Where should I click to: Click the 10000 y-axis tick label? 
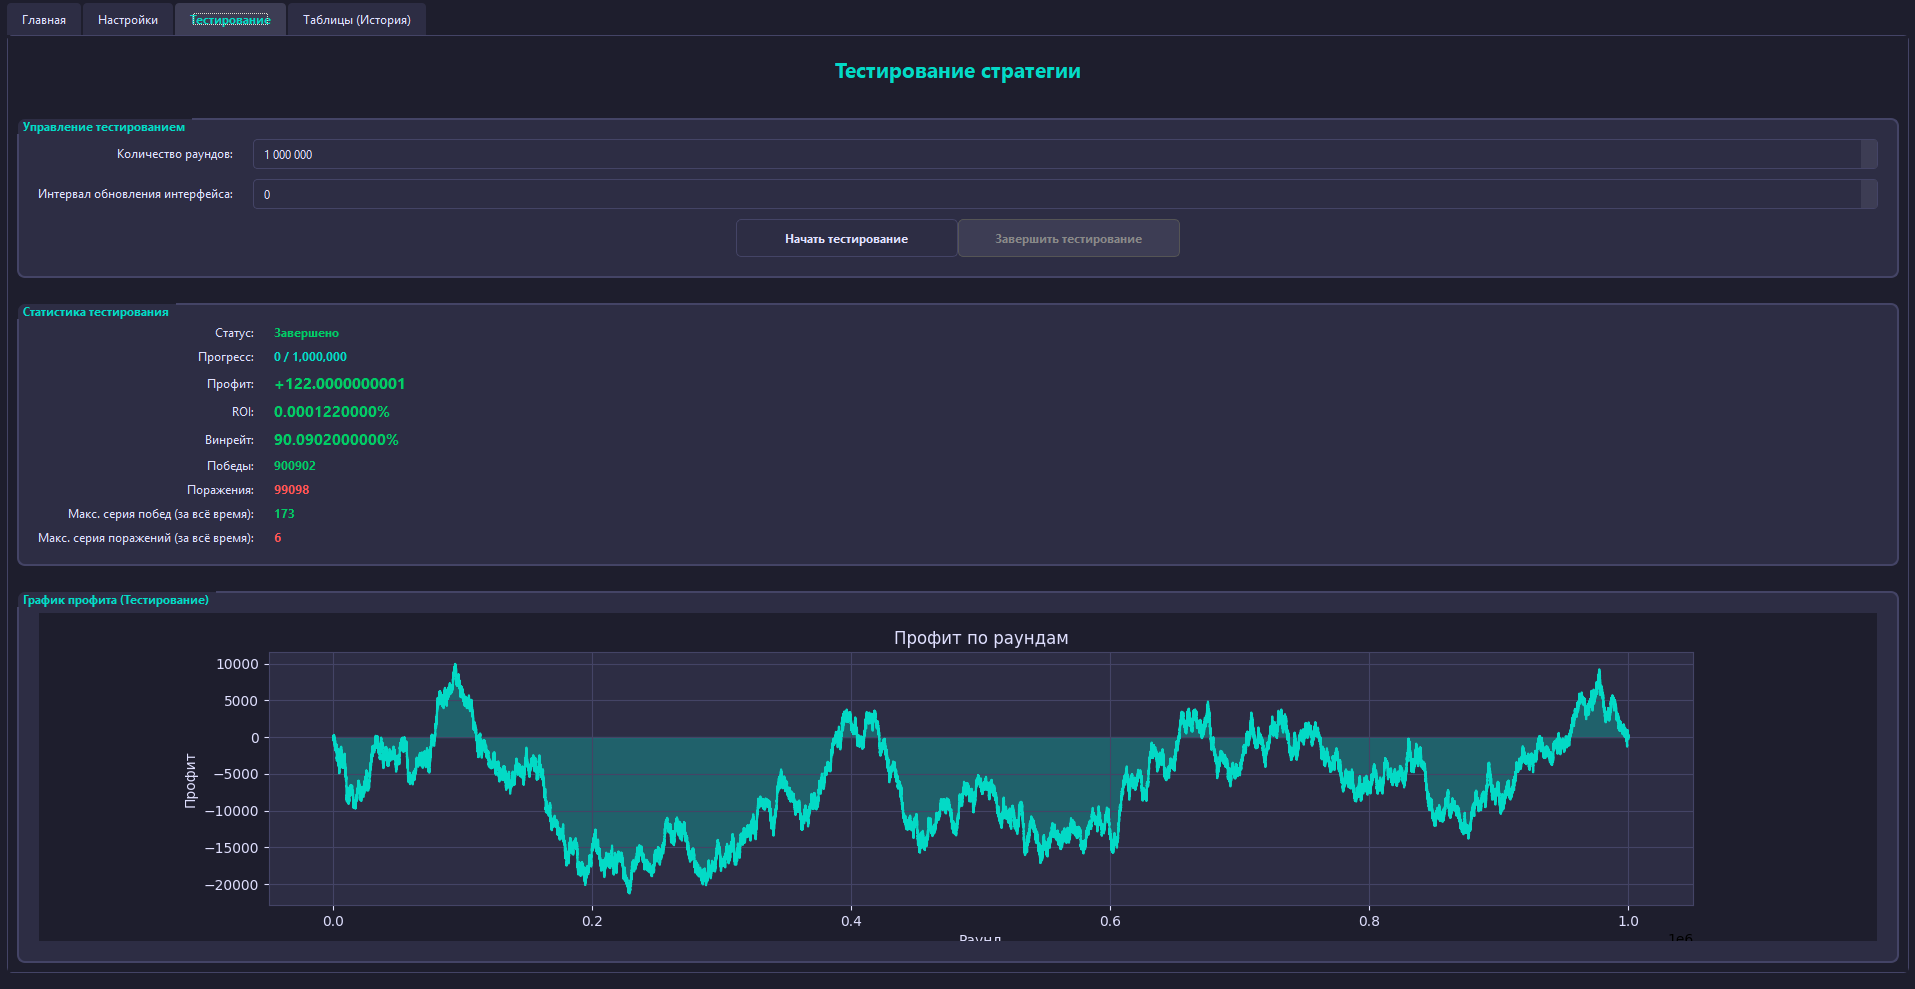pos(237,664)
